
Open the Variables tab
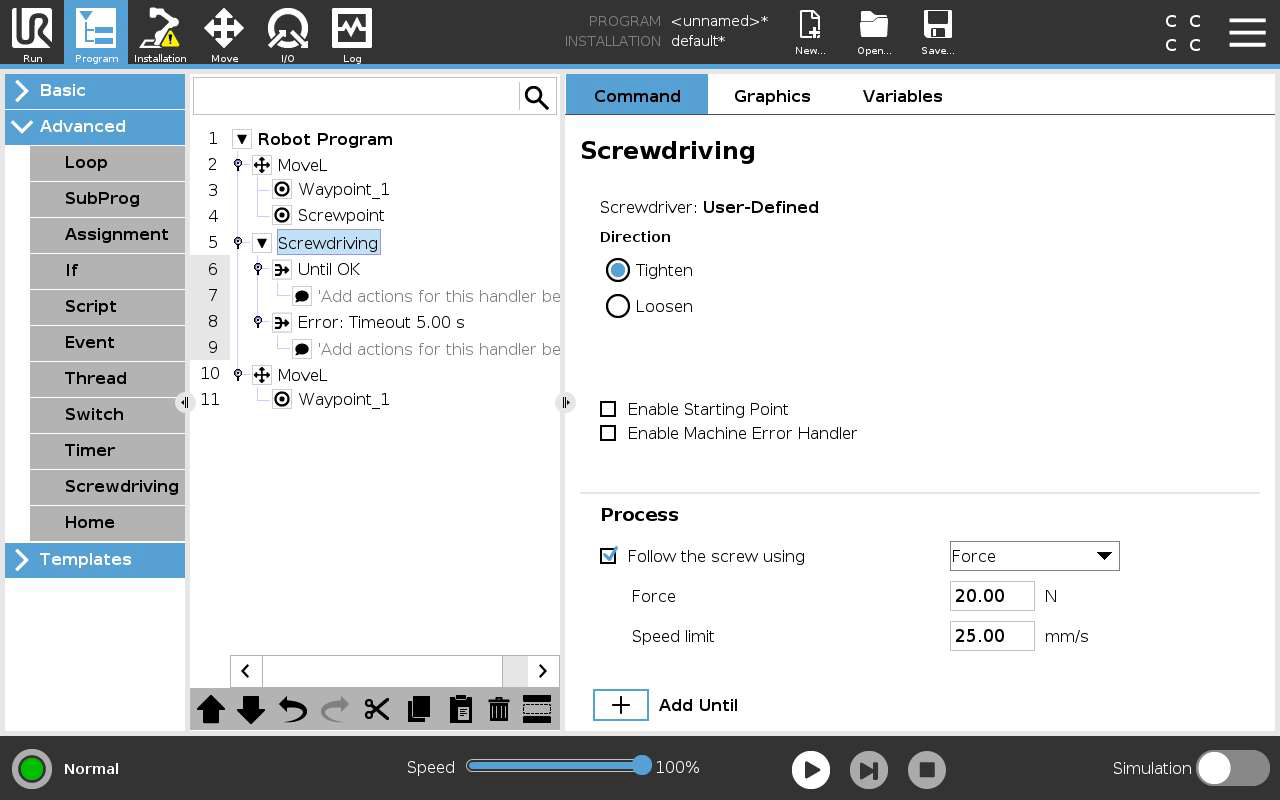[x=902, y=96]
